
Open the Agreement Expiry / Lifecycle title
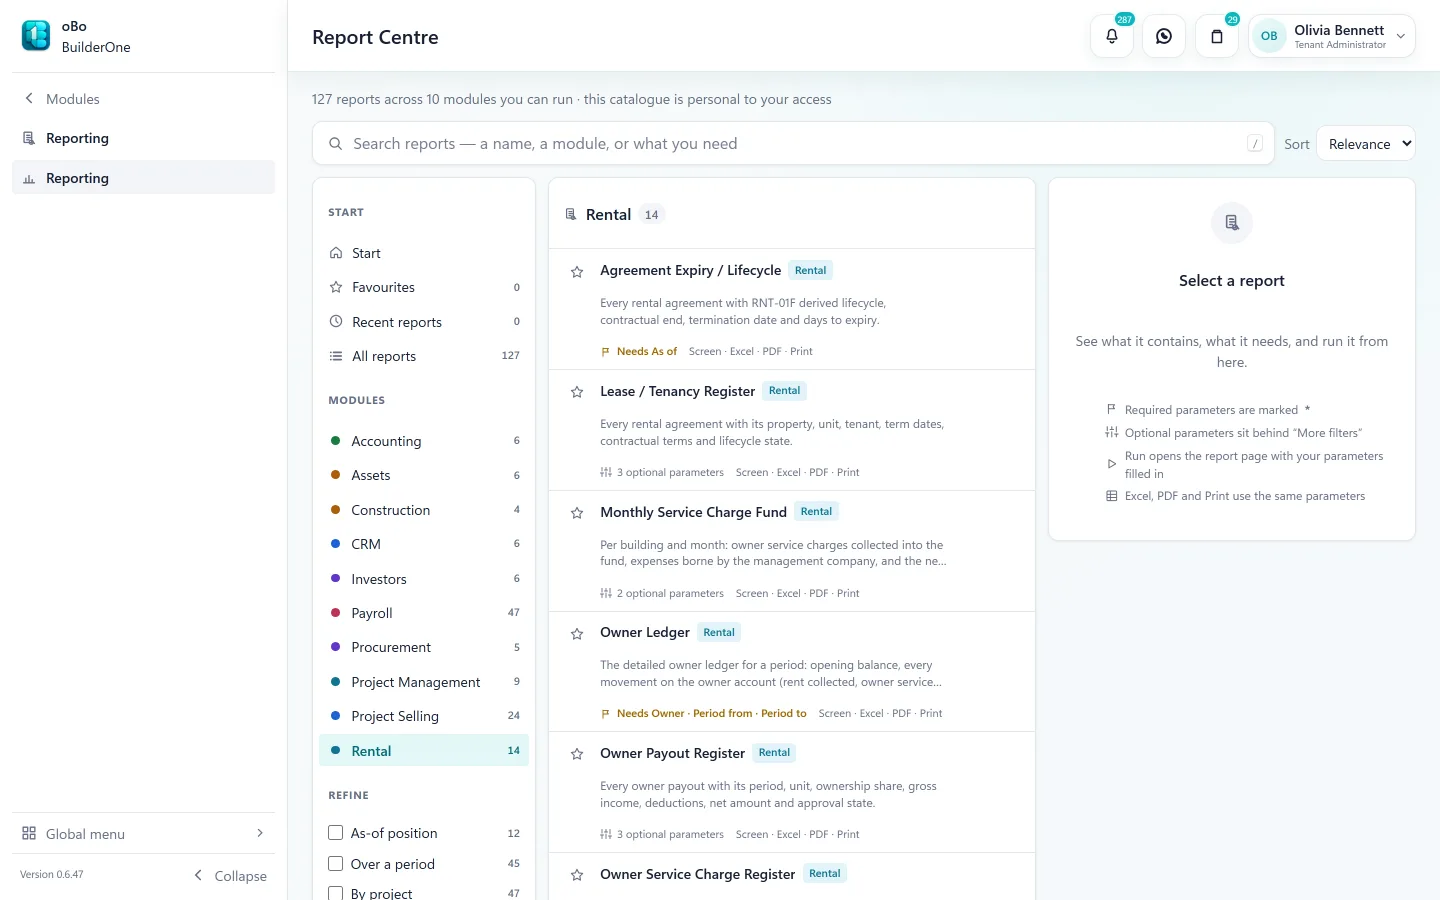(690, 271)
